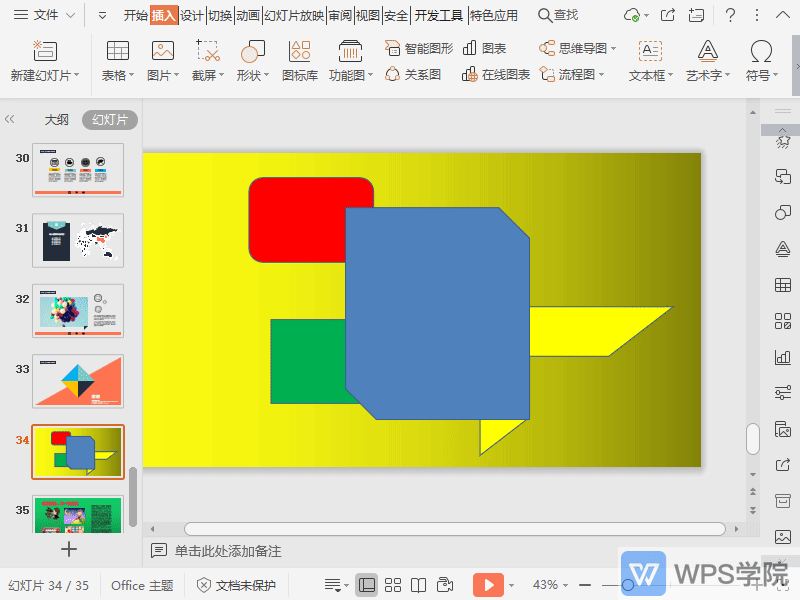Screen dimensions: 800x600
Task: Switch to Outline (大纲) pane
Action: [56, 120]
